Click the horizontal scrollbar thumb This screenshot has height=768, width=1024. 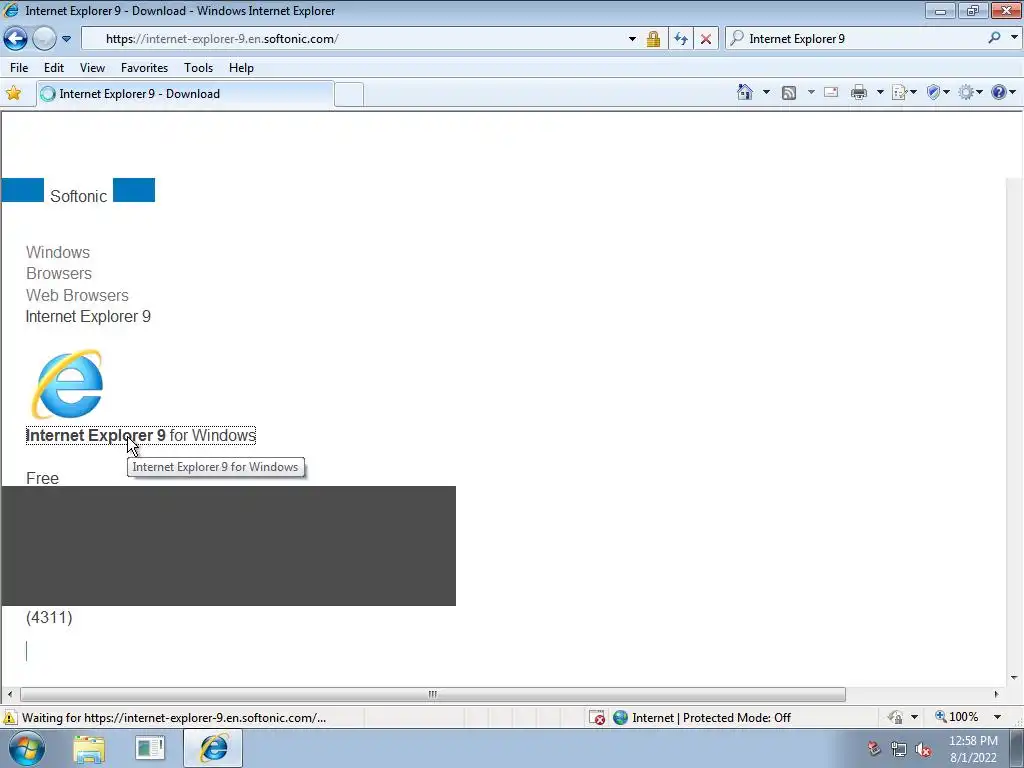click(x=432, y=694)
